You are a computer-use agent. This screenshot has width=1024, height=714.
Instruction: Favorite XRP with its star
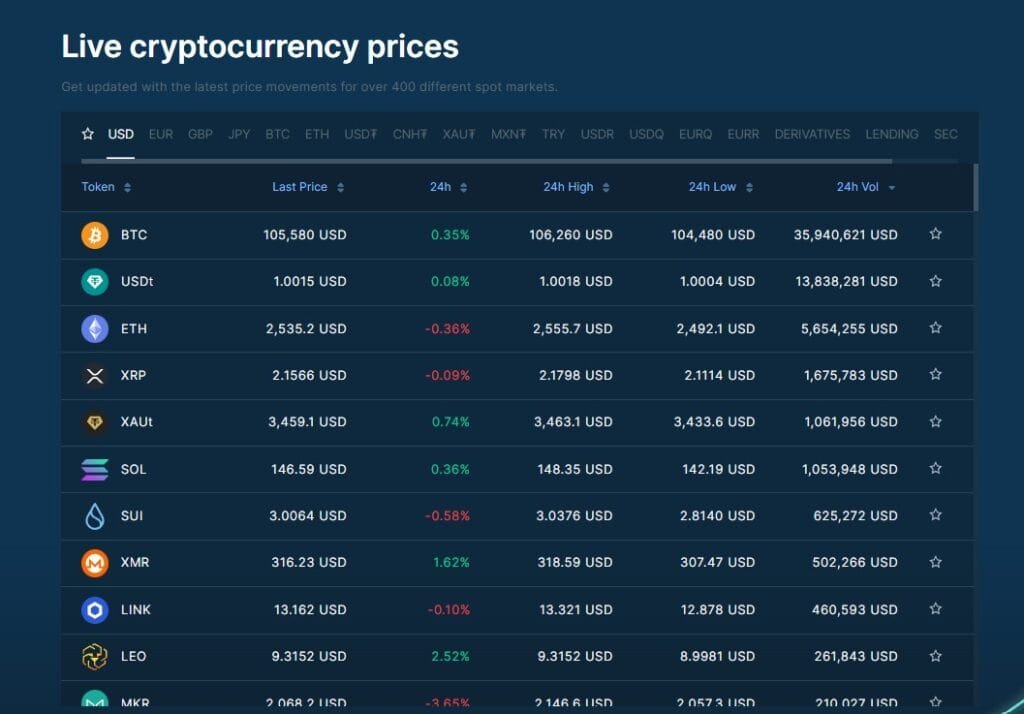point(935,374)
